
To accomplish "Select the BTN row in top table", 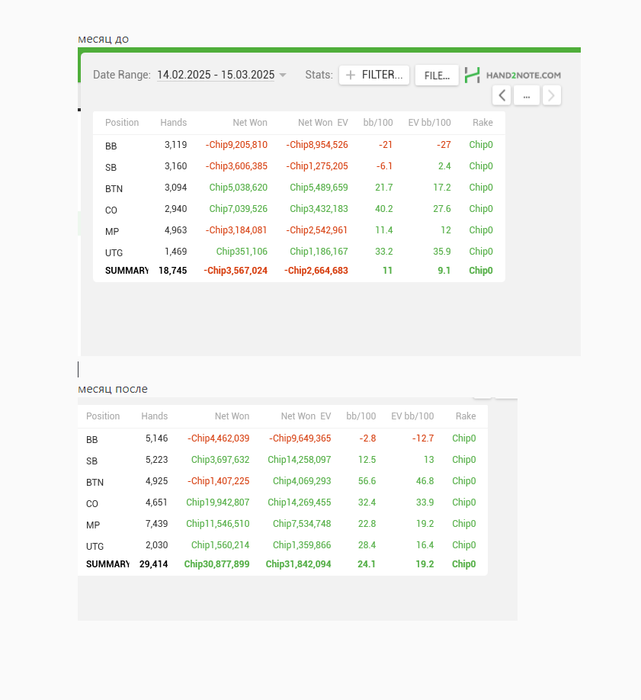I will click(x=298, y=187).
